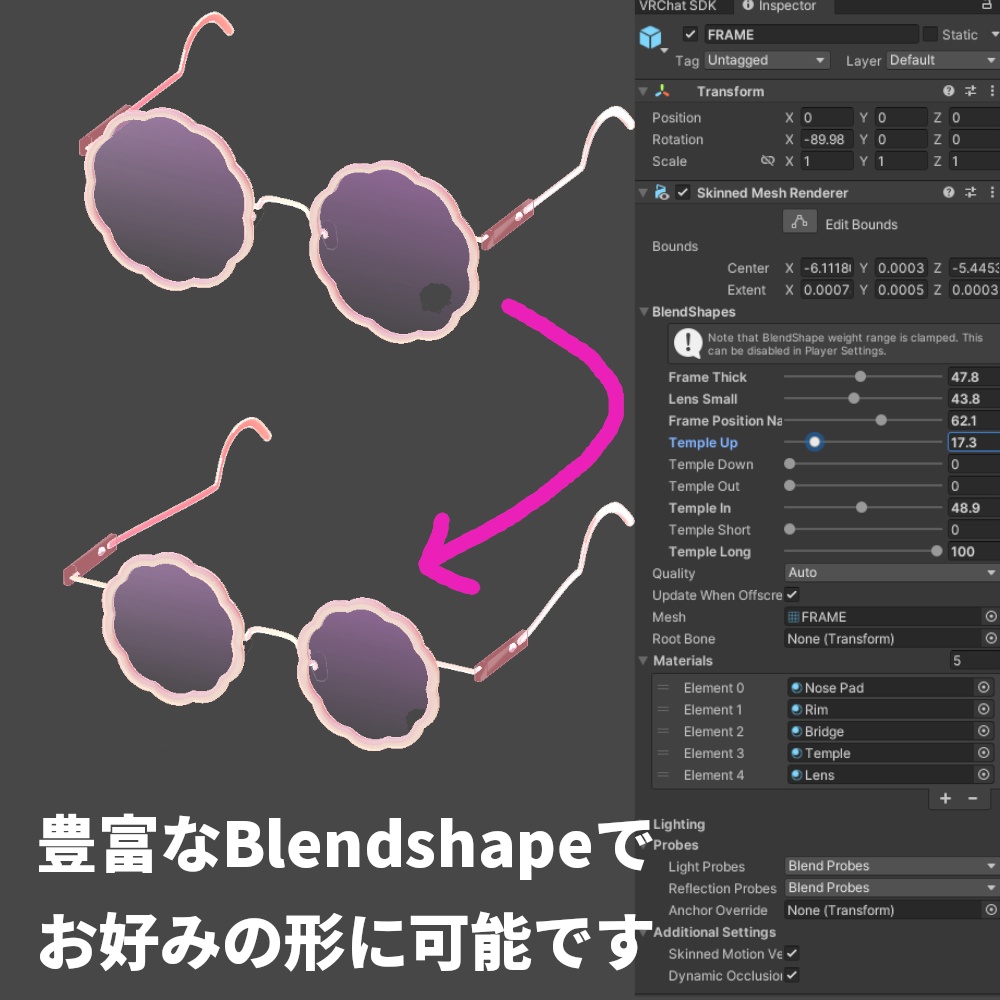Disable the Skinned Mesh Renderer component checkbox
The image size is (1000, 1000).
pyautogui.click(x=683, y=192)
